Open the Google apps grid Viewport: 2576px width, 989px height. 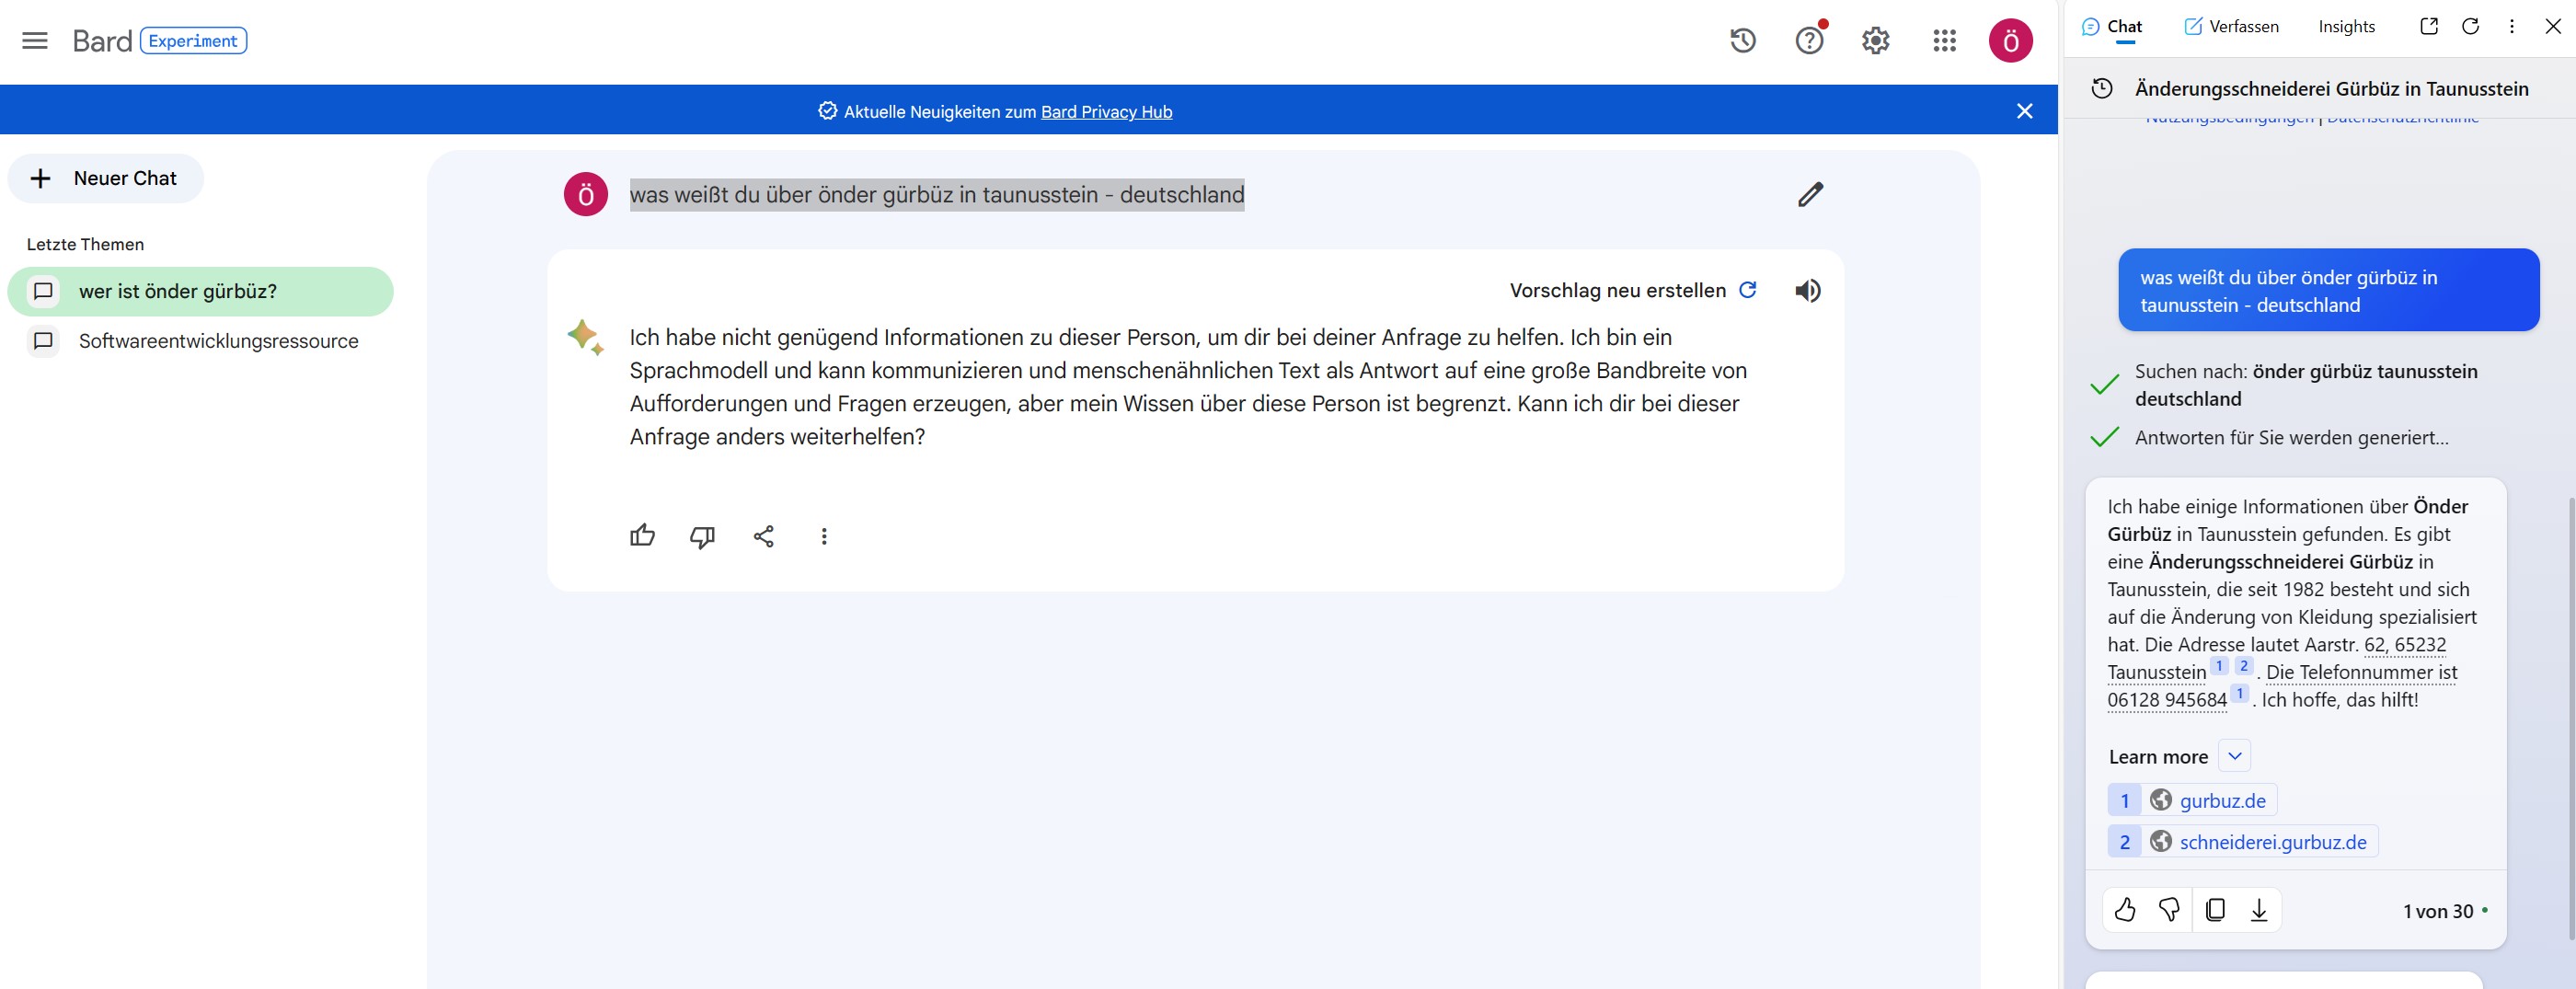click(1944, 41)
